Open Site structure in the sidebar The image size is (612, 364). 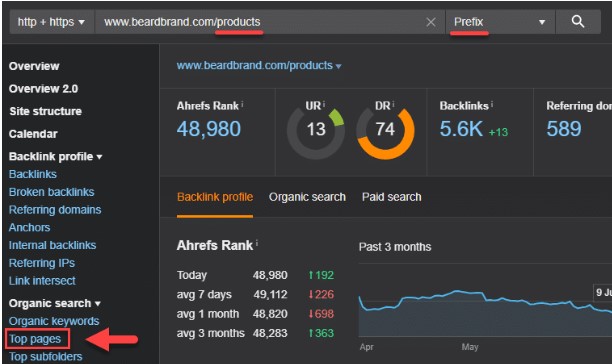[x=45, y=111]
